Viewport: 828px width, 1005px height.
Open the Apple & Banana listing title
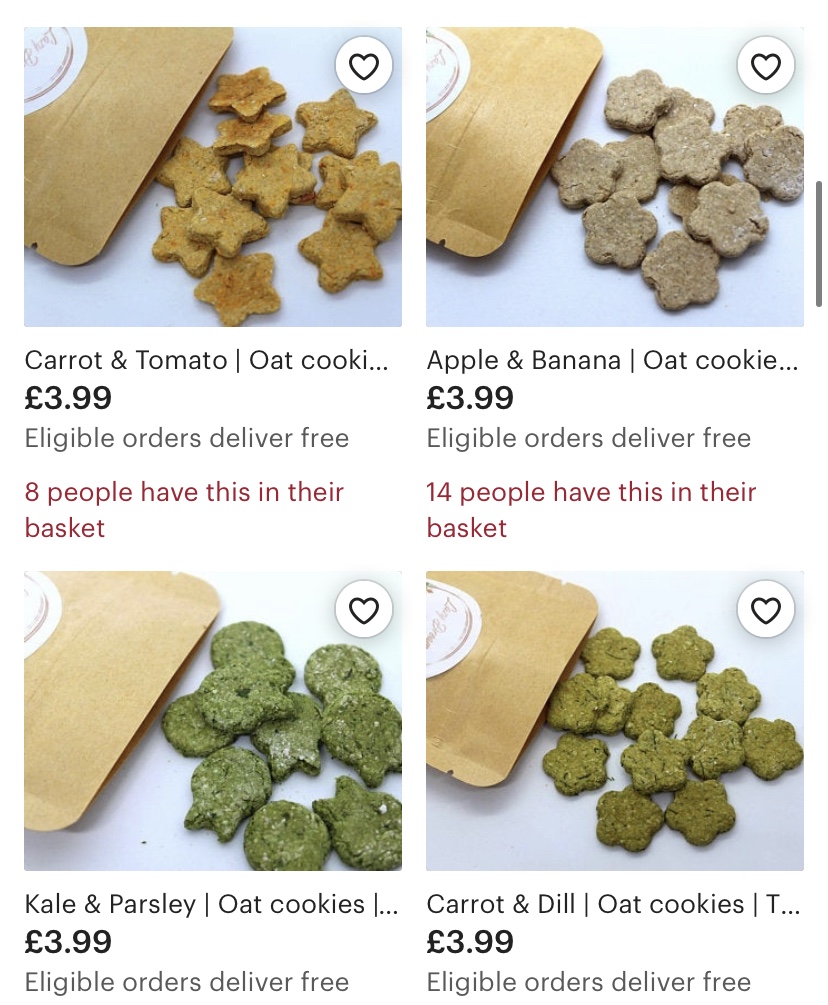click(x=613, y=361)
